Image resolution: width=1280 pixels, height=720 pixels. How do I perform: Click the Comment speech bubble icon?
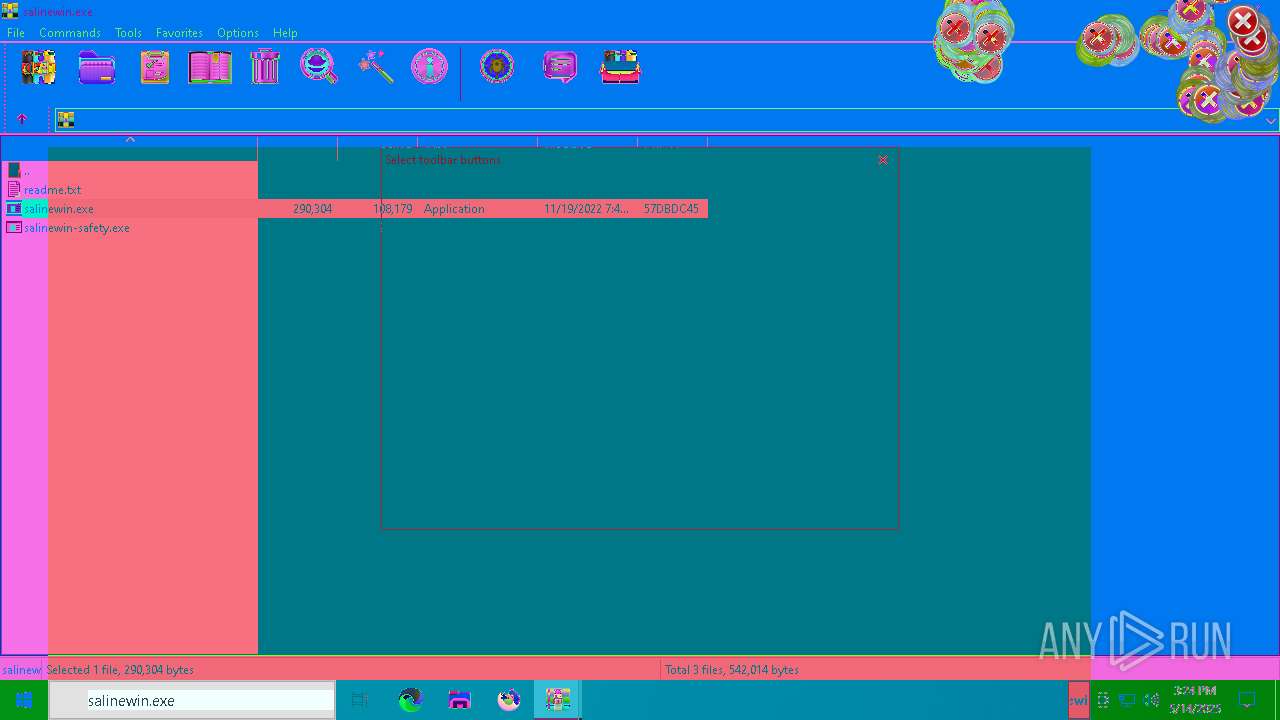[x=560, y=67]
